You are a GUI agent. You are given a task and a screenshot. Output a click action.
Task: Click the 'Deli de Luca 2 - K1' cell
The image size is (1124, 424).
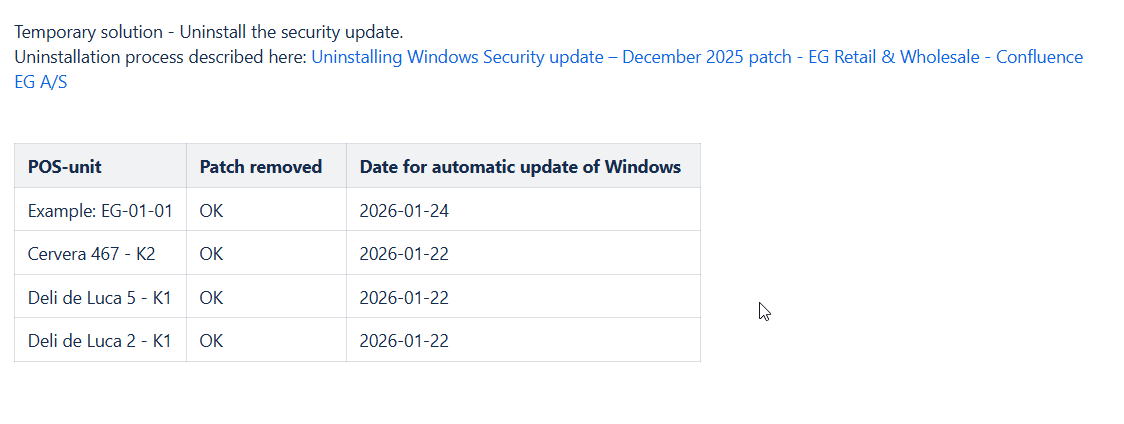pyautogui.click(x=100, y=341)
